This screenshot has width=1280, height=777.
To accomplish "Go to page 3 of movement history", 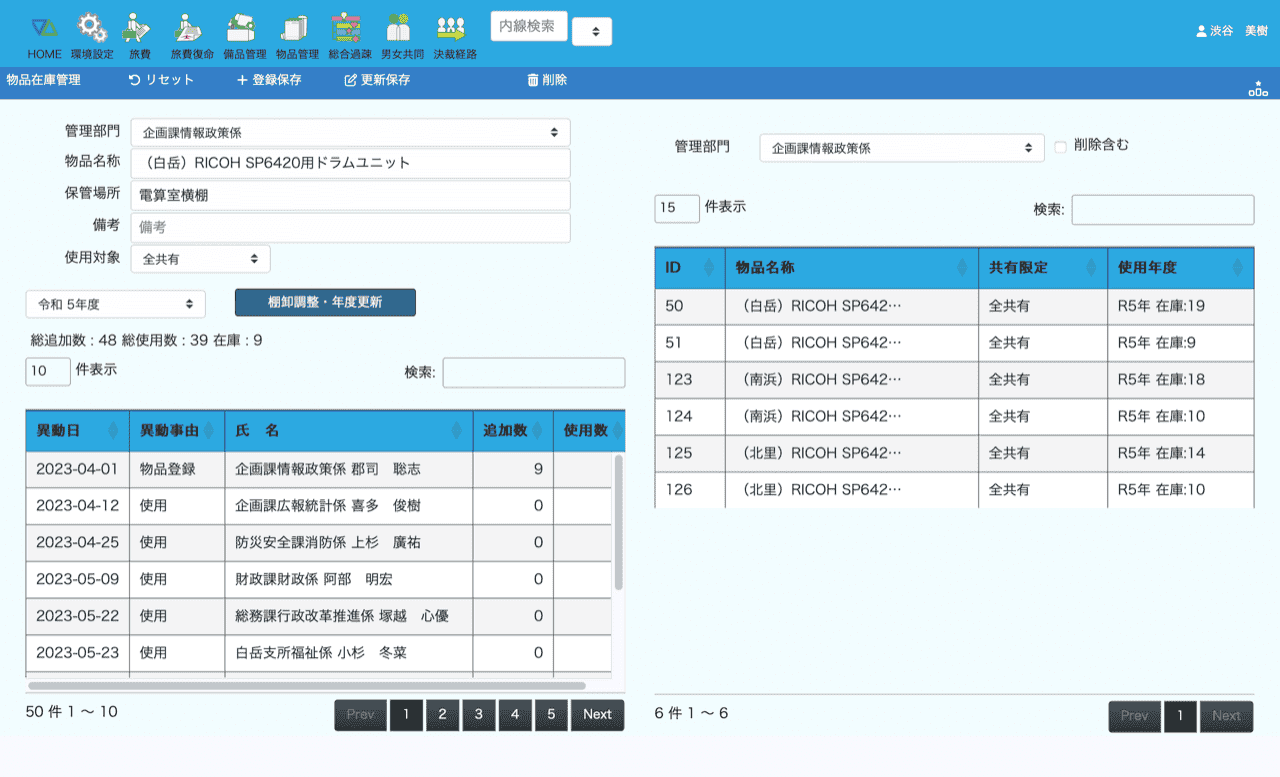I will (x=478, y=714).
